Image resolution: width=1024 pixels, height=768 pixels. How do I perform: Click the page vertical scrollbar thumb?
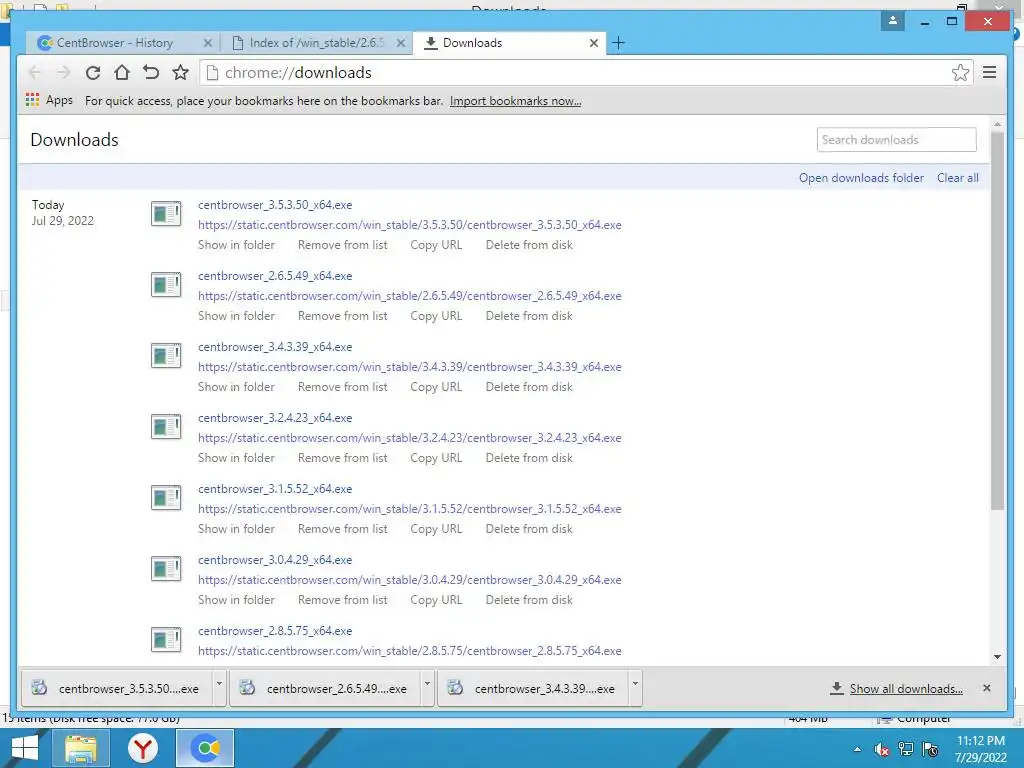click(x=997, y=320)
